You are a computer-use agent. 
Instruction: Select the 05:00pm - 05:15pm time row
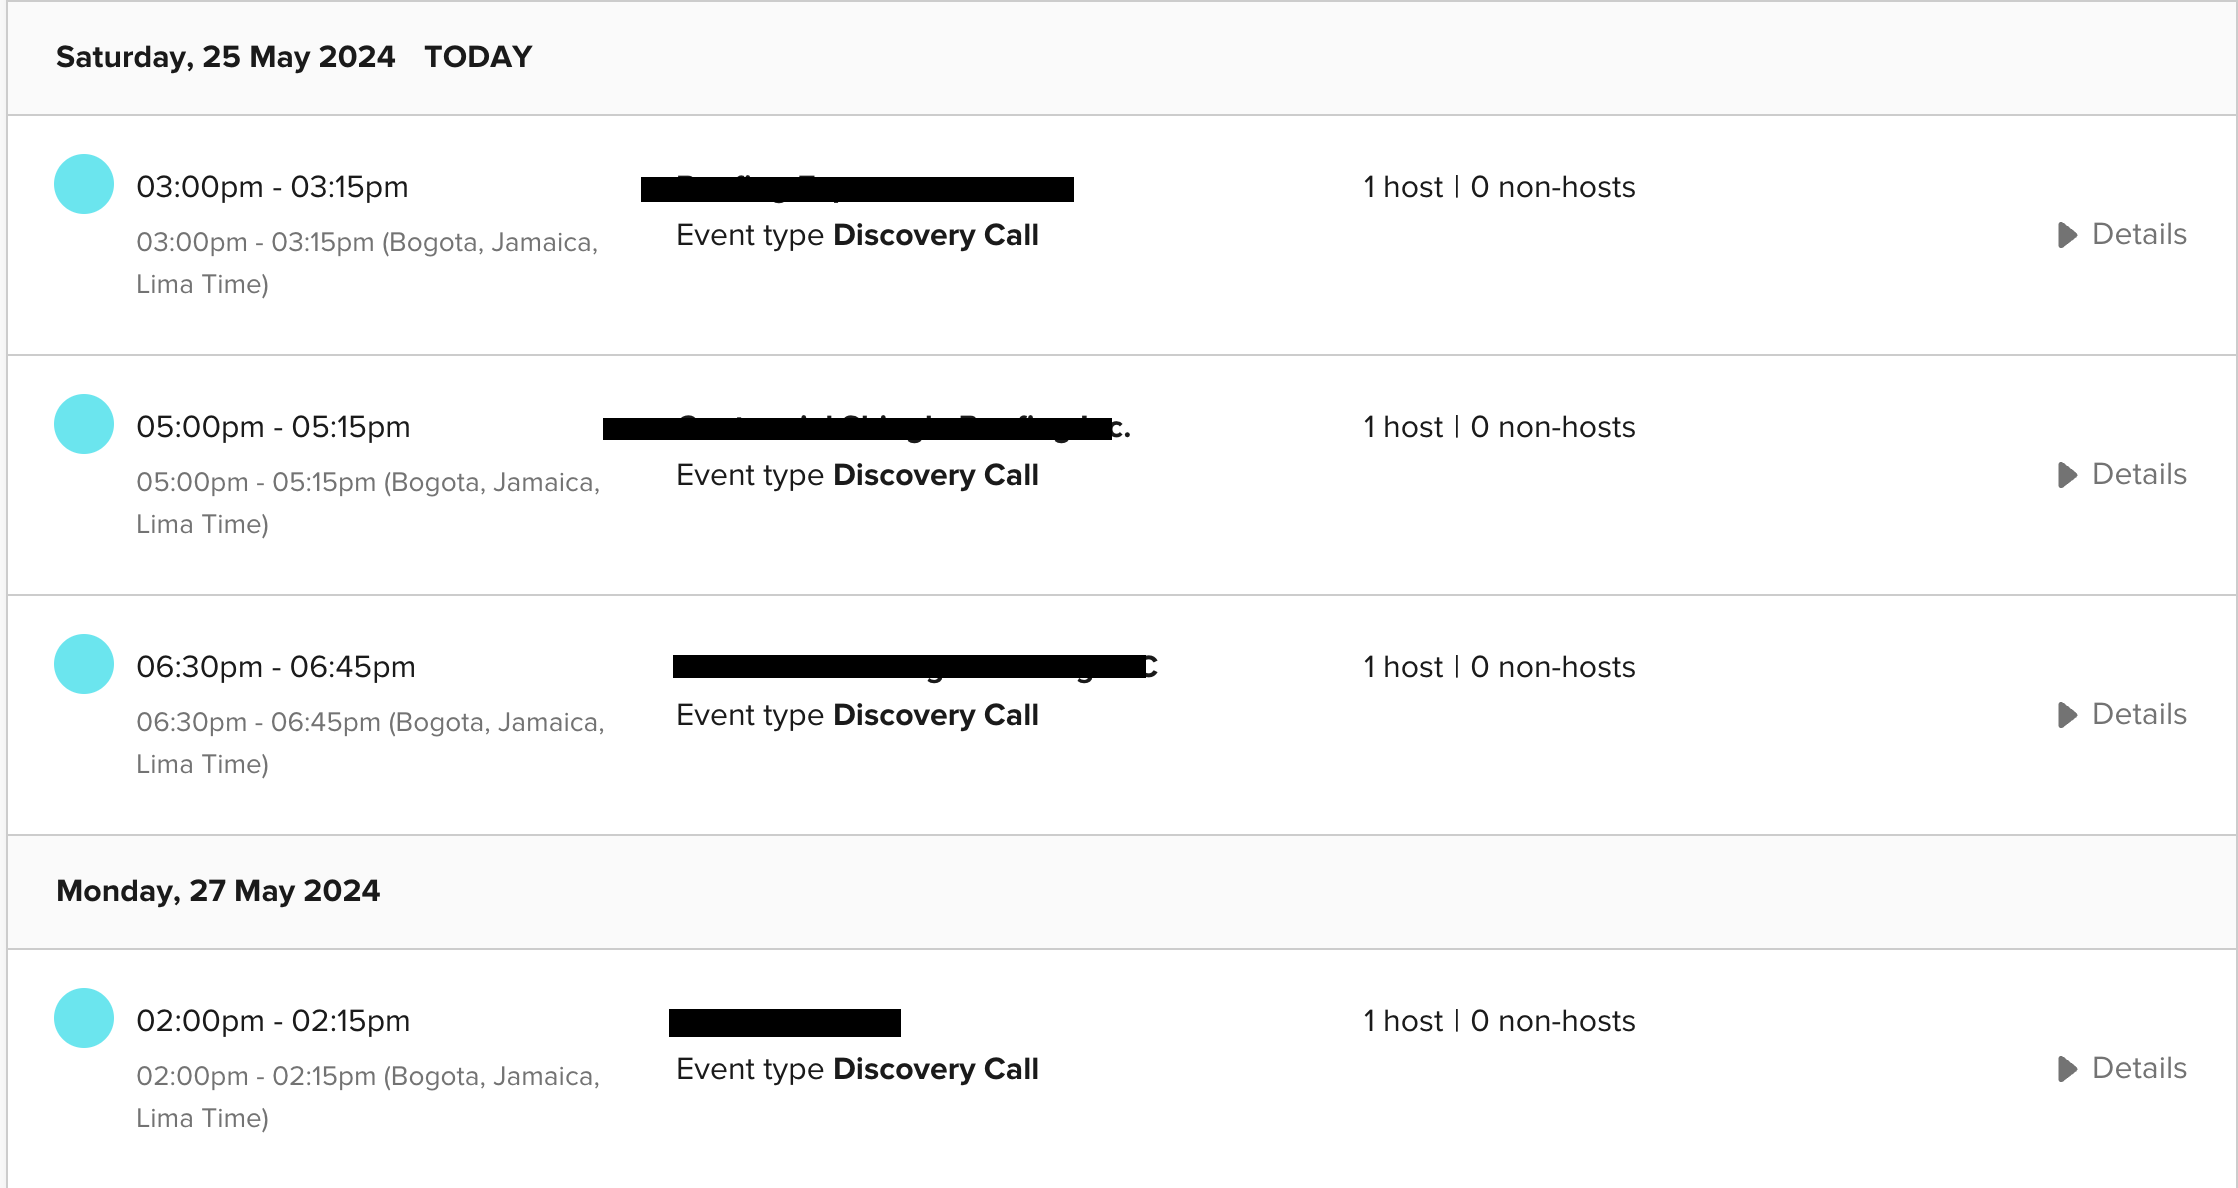273,427
